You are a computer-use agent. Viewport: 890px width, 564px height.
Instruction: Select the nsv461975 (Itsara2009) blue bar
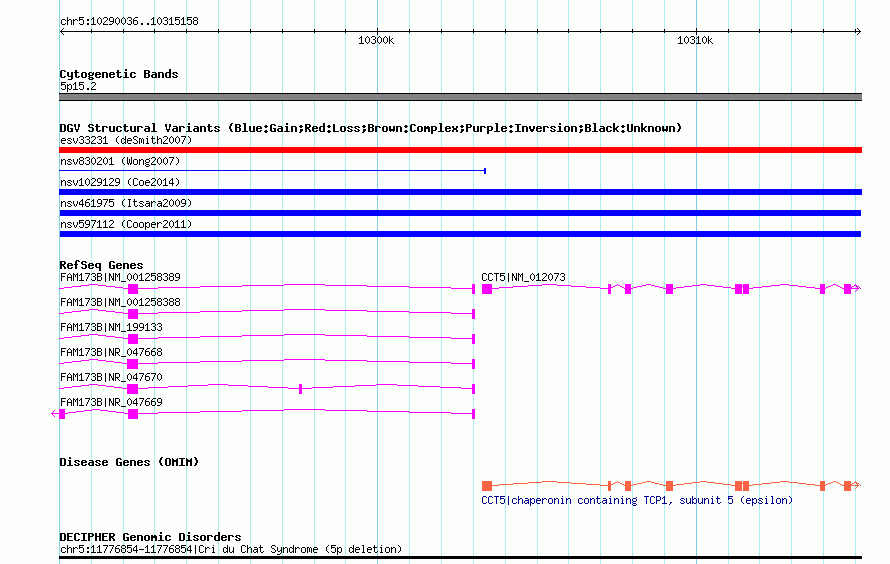[460, 213]
